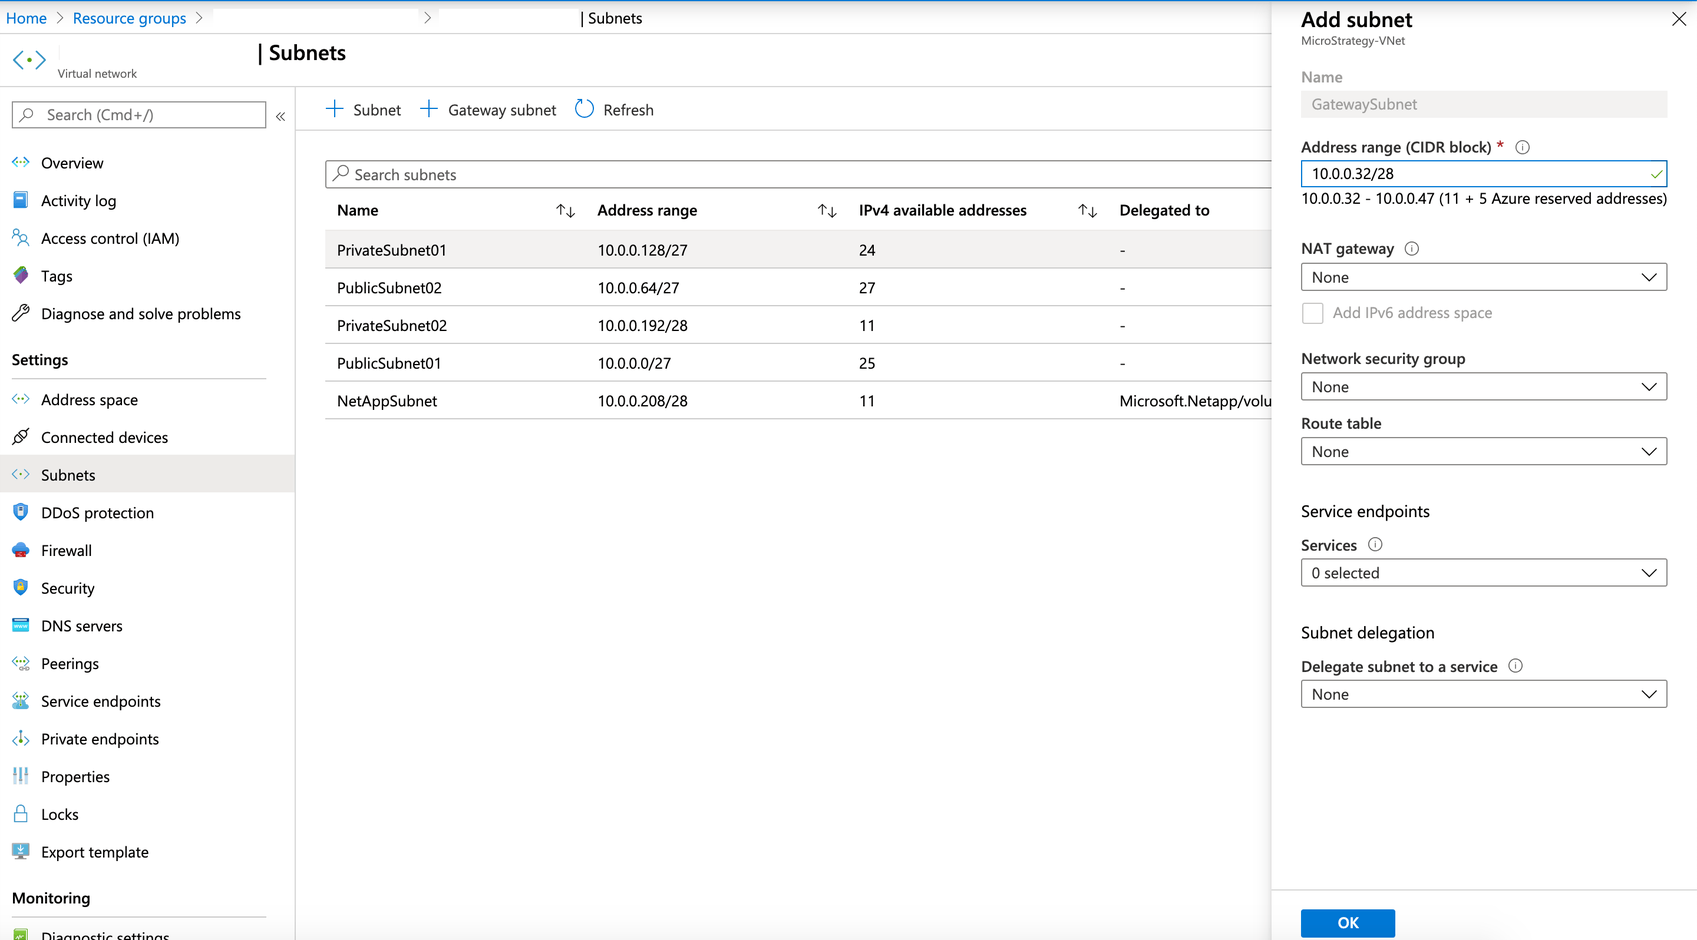Add a Gateway subnet from toolbar
1697x940 pixels.
[487, 110]
